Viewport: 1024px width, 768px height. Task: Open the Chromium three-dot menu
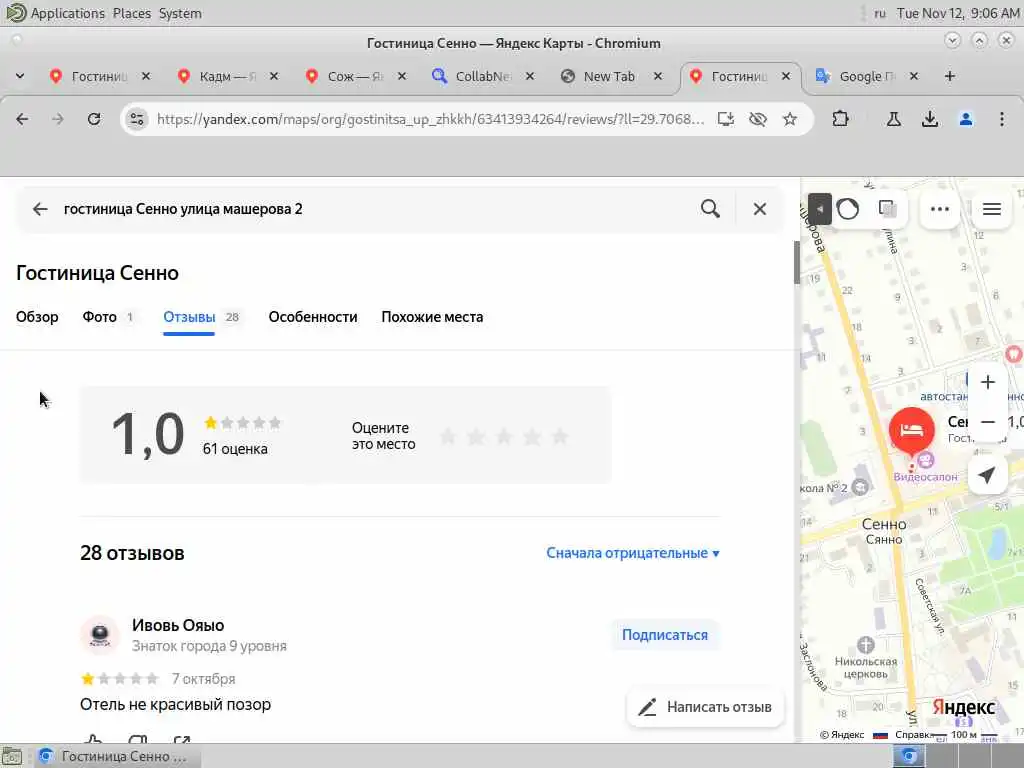[1002, 119]
